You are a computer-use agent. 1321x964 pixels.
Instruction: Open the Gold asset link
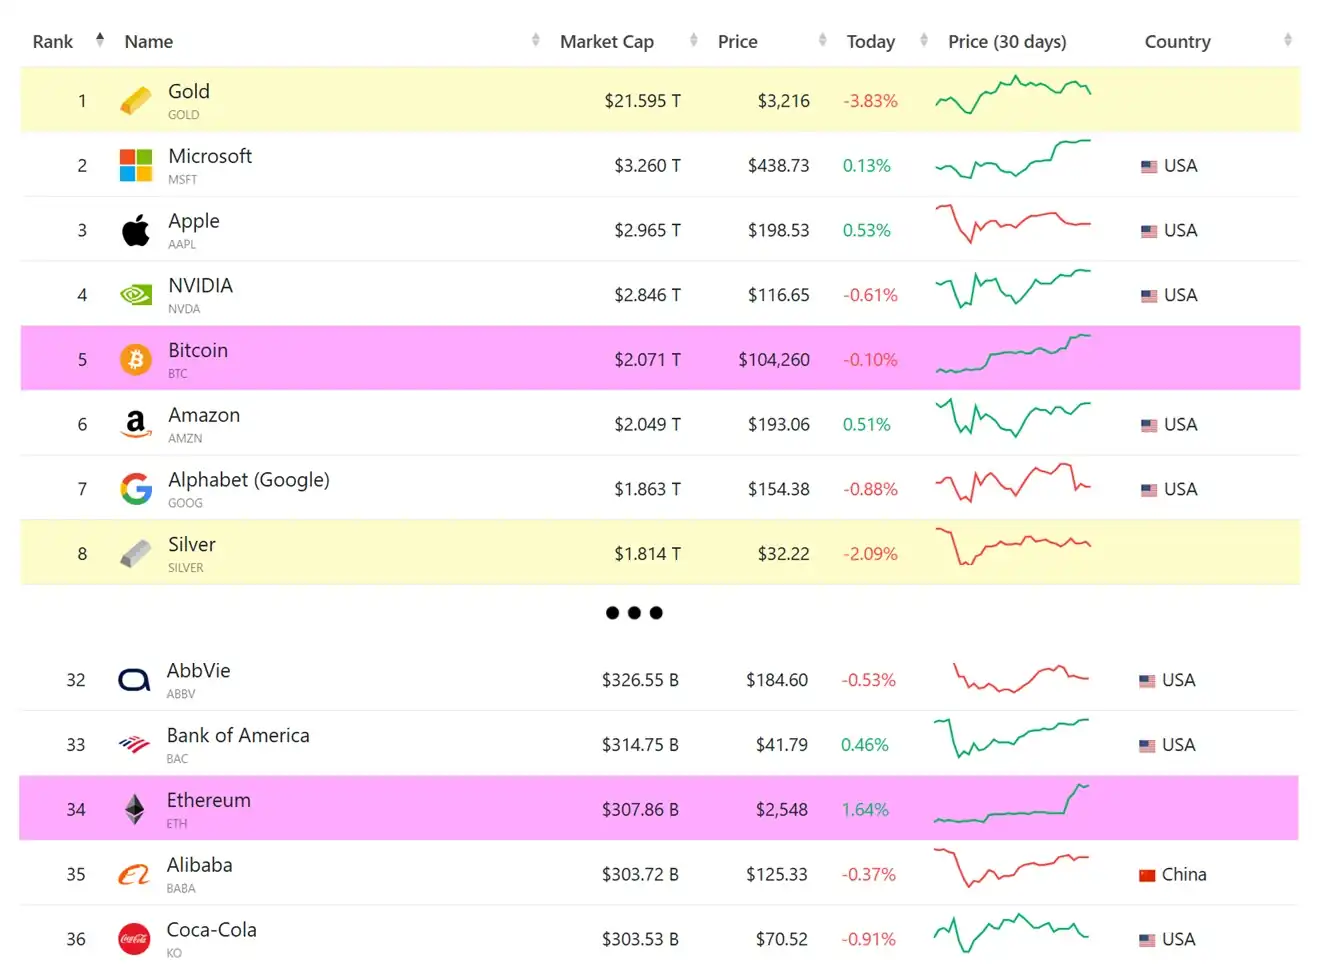189,91
